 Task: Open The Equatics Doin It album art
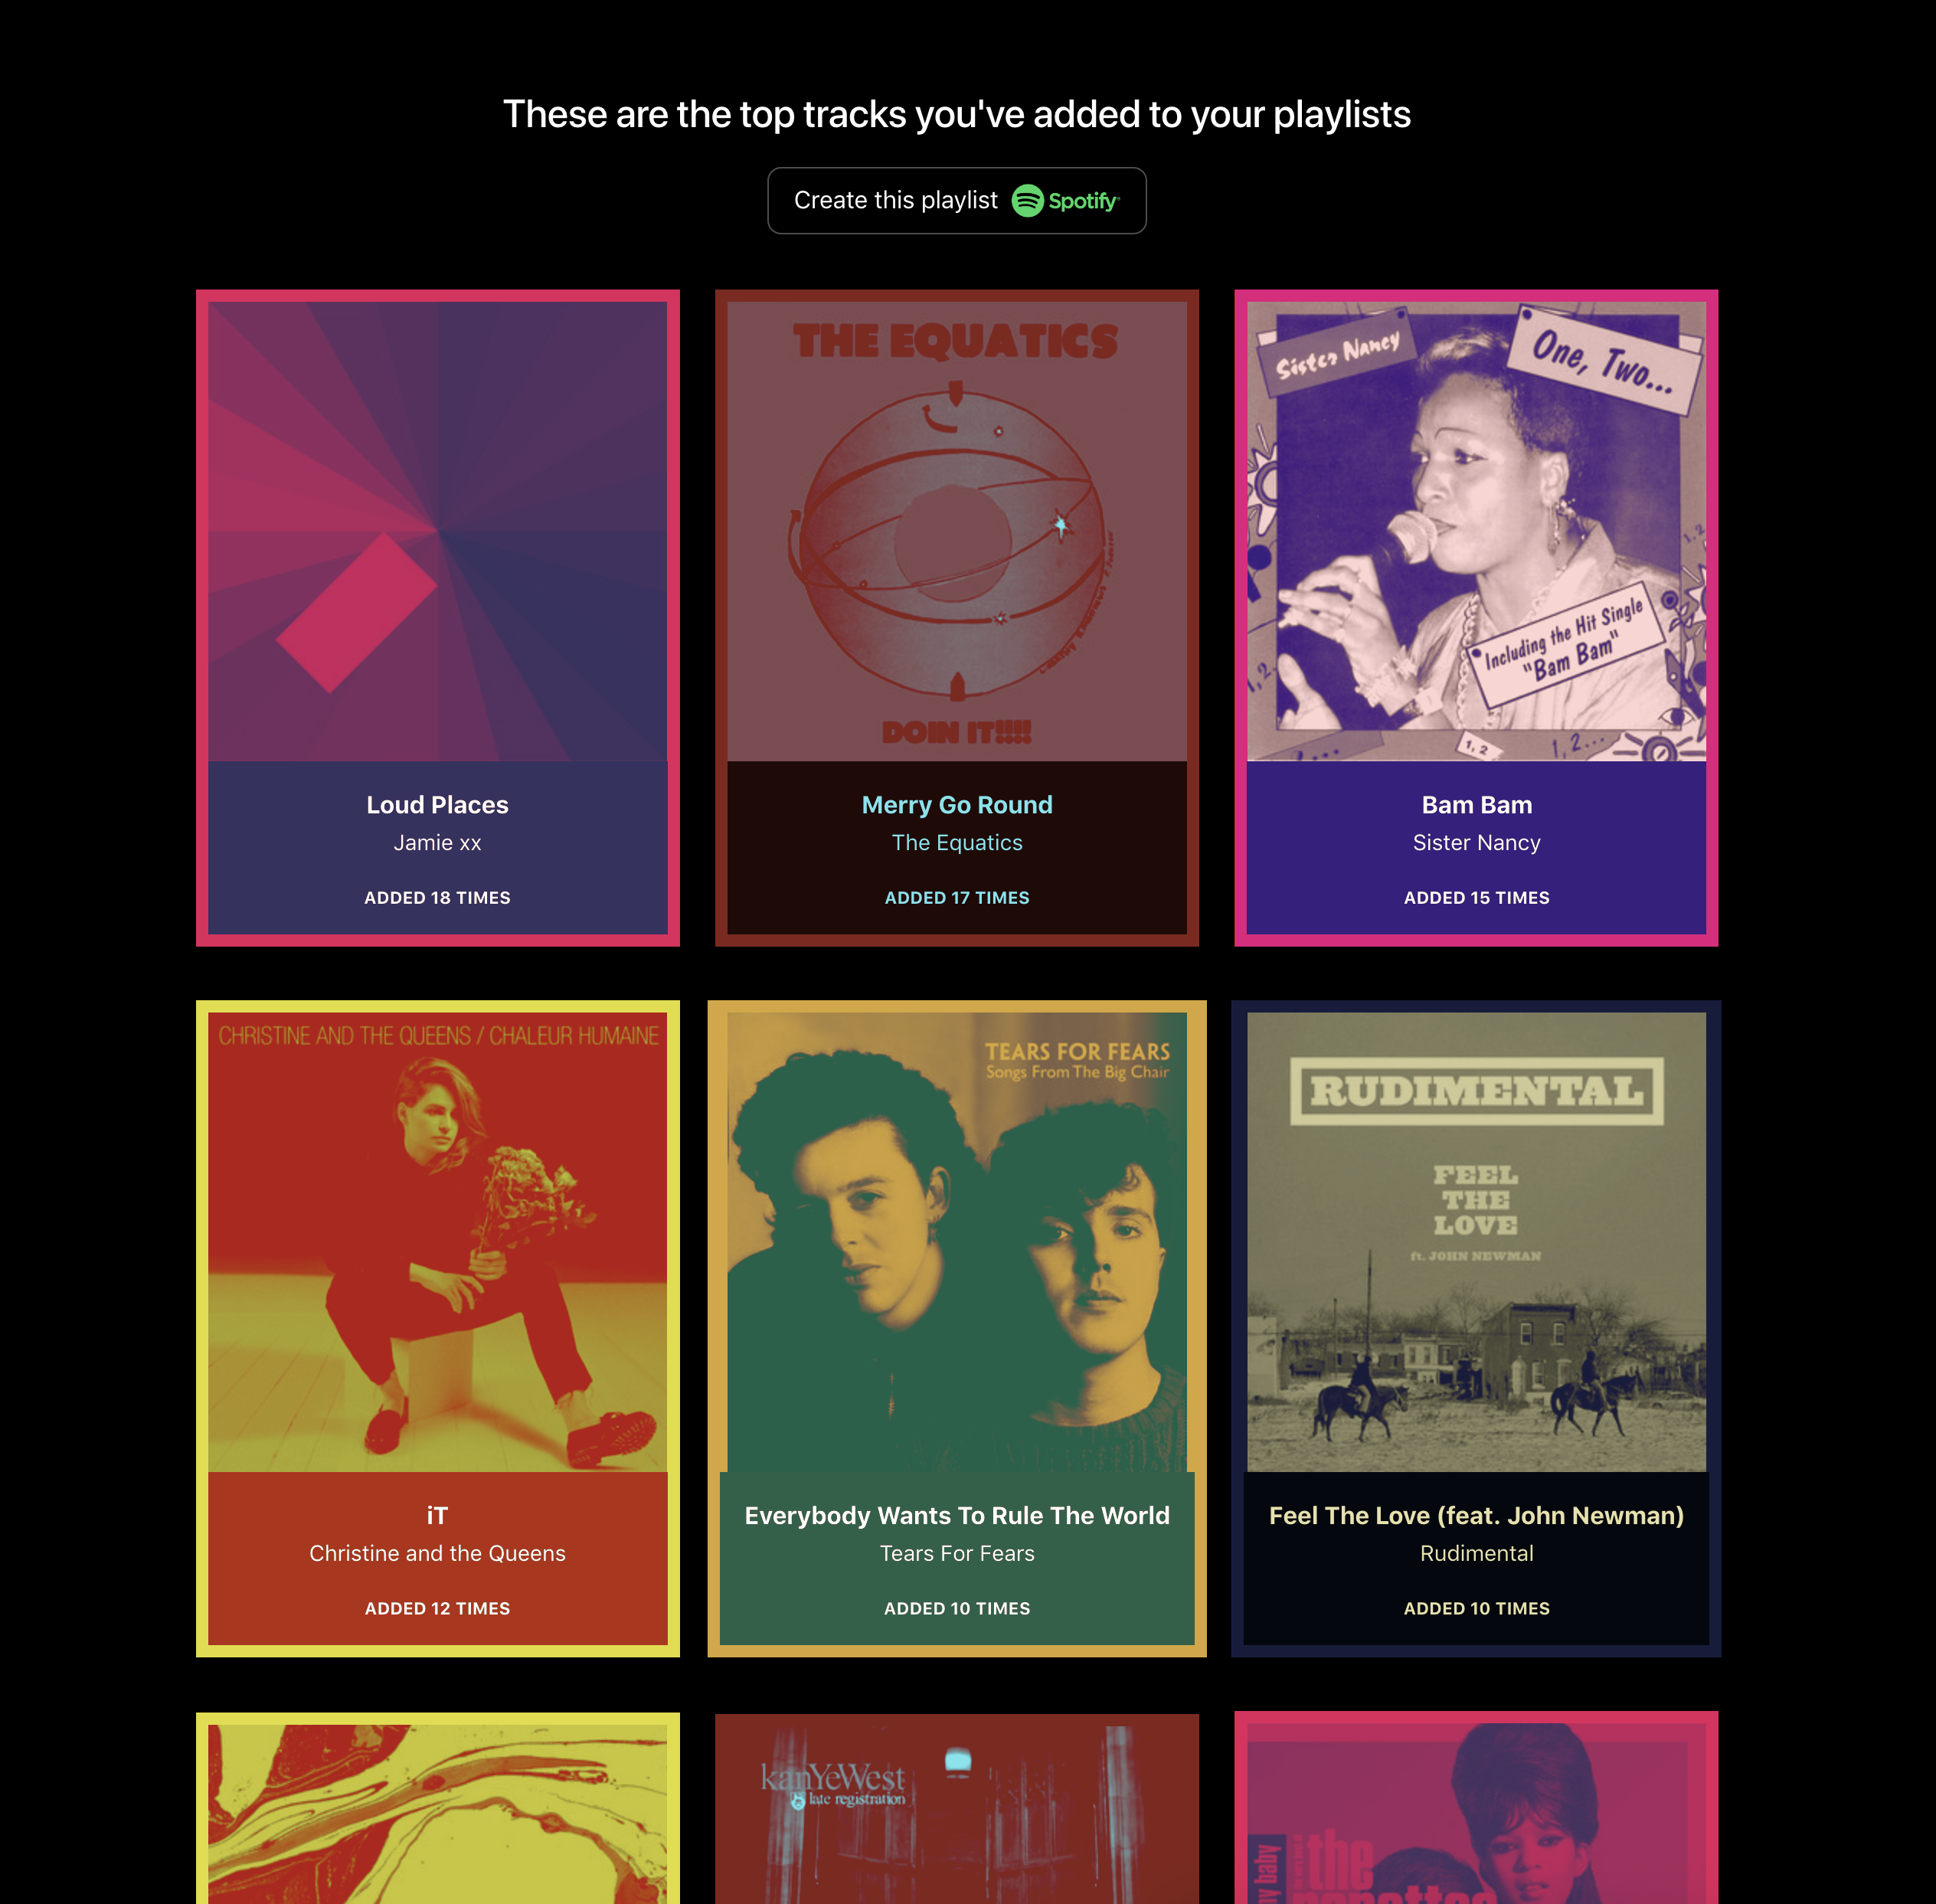(956, 531)
